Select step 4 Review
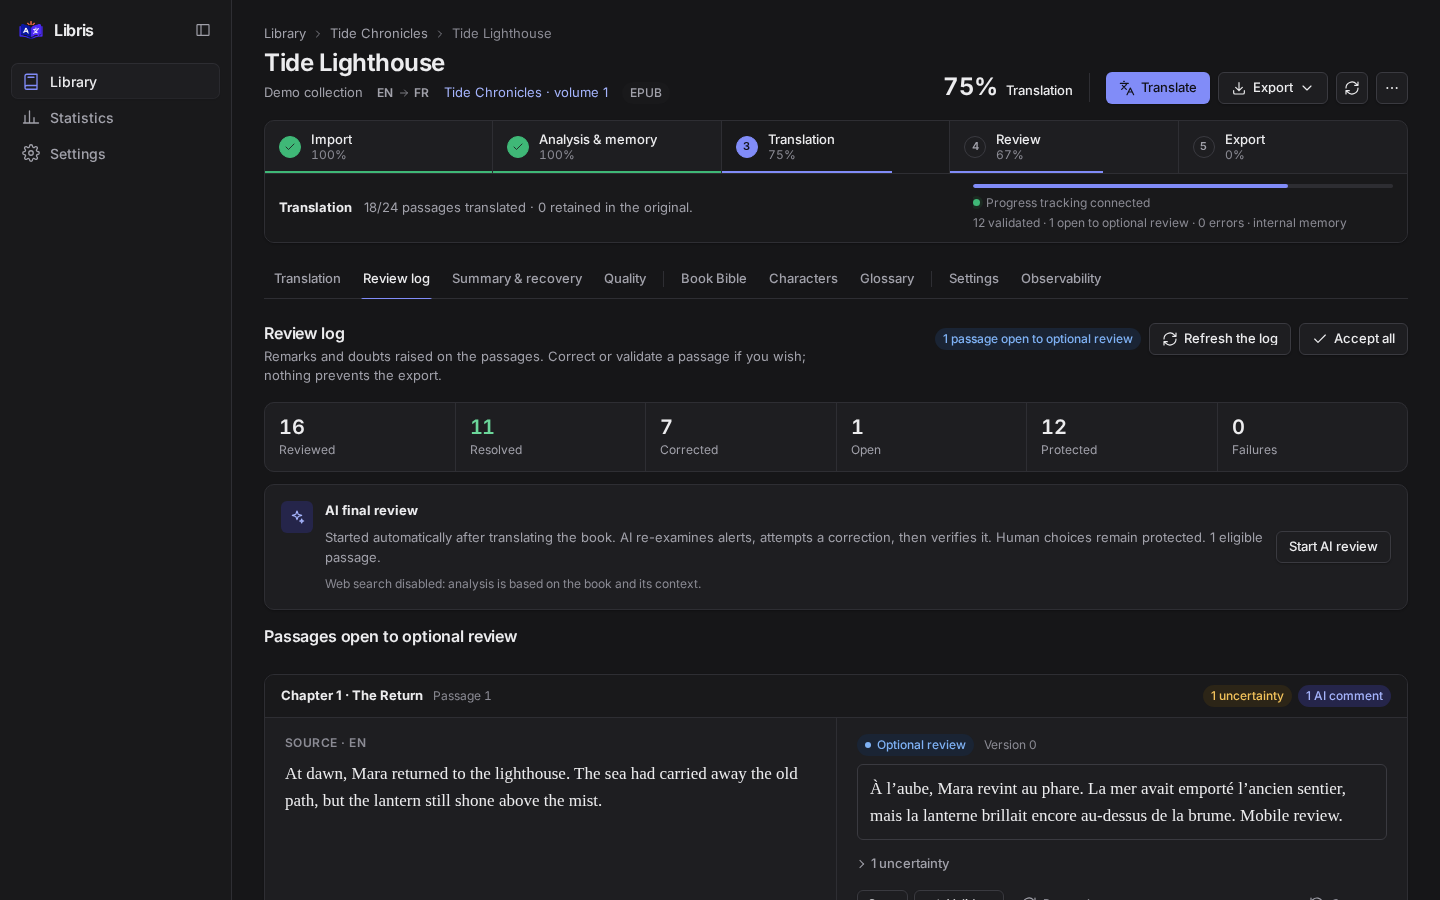 1064,147
